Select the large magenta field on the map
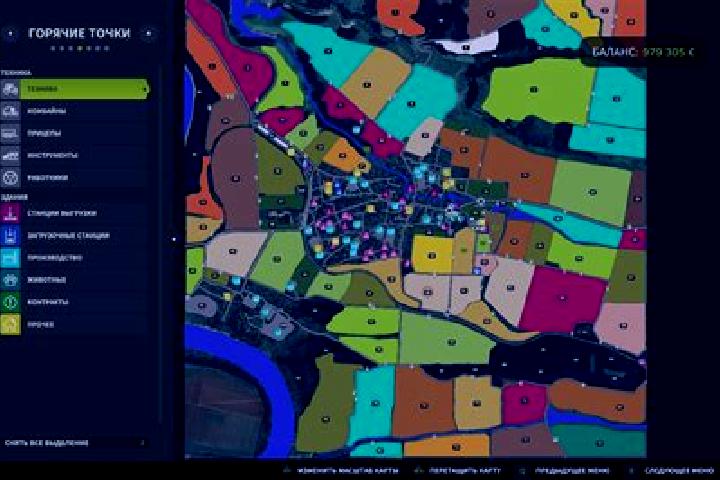 click(x=563, y=299)
